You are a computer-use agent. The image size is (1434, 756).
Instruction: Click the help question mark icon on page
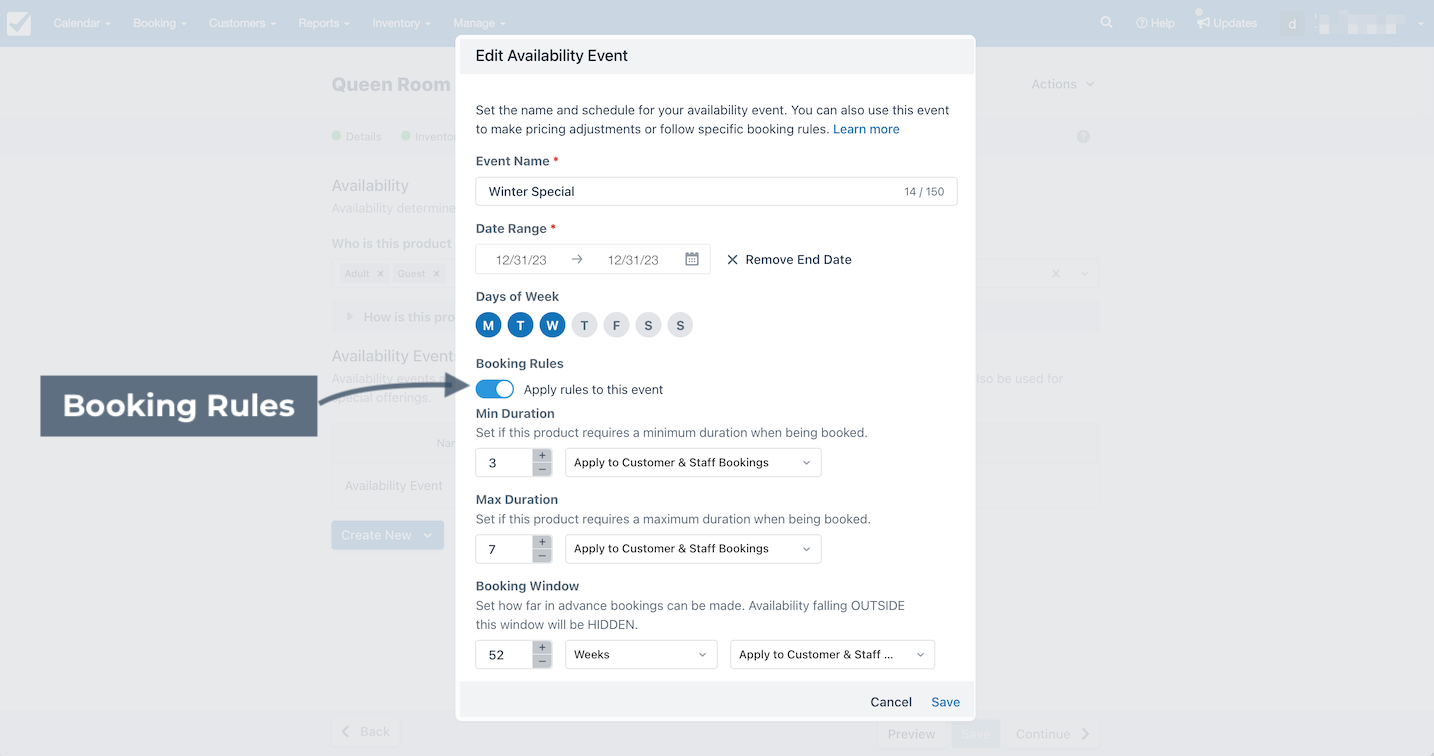tap(1083, 136)
